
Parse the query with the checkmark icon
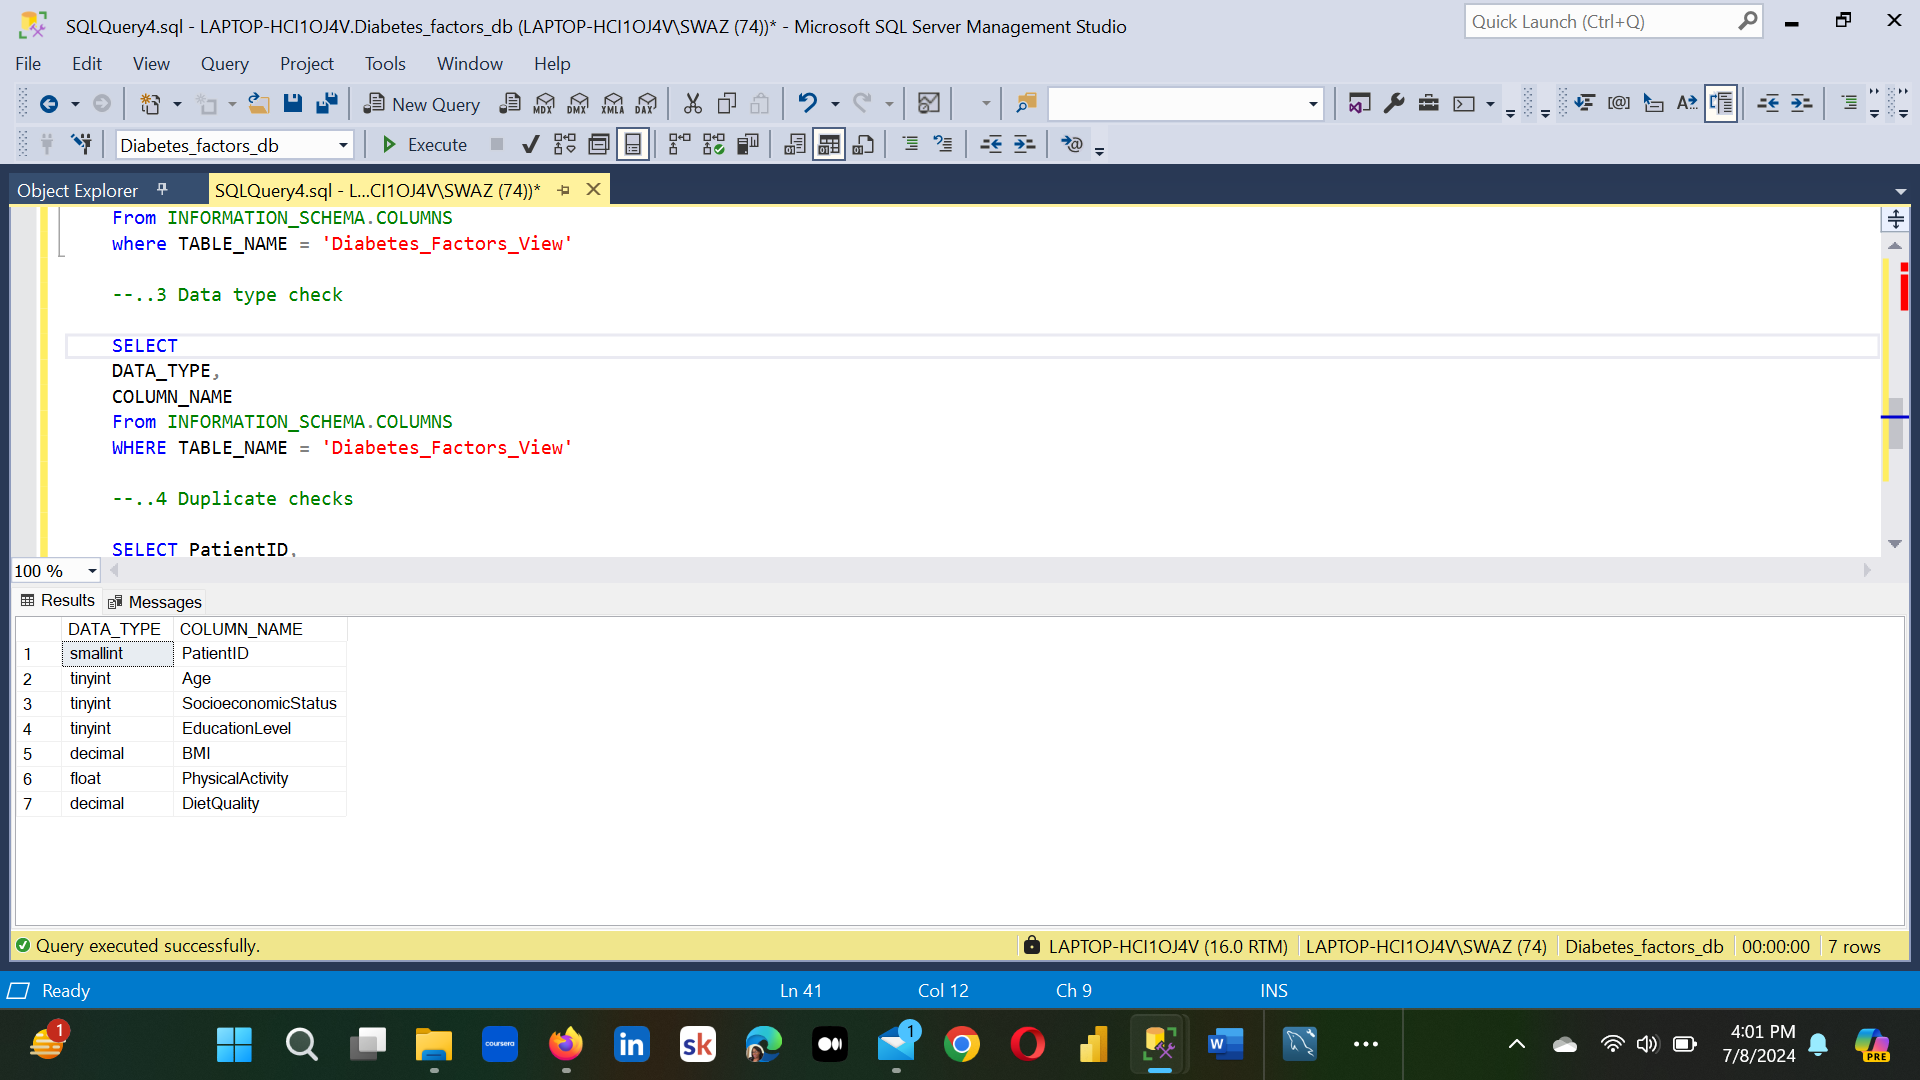click(531, 145)
